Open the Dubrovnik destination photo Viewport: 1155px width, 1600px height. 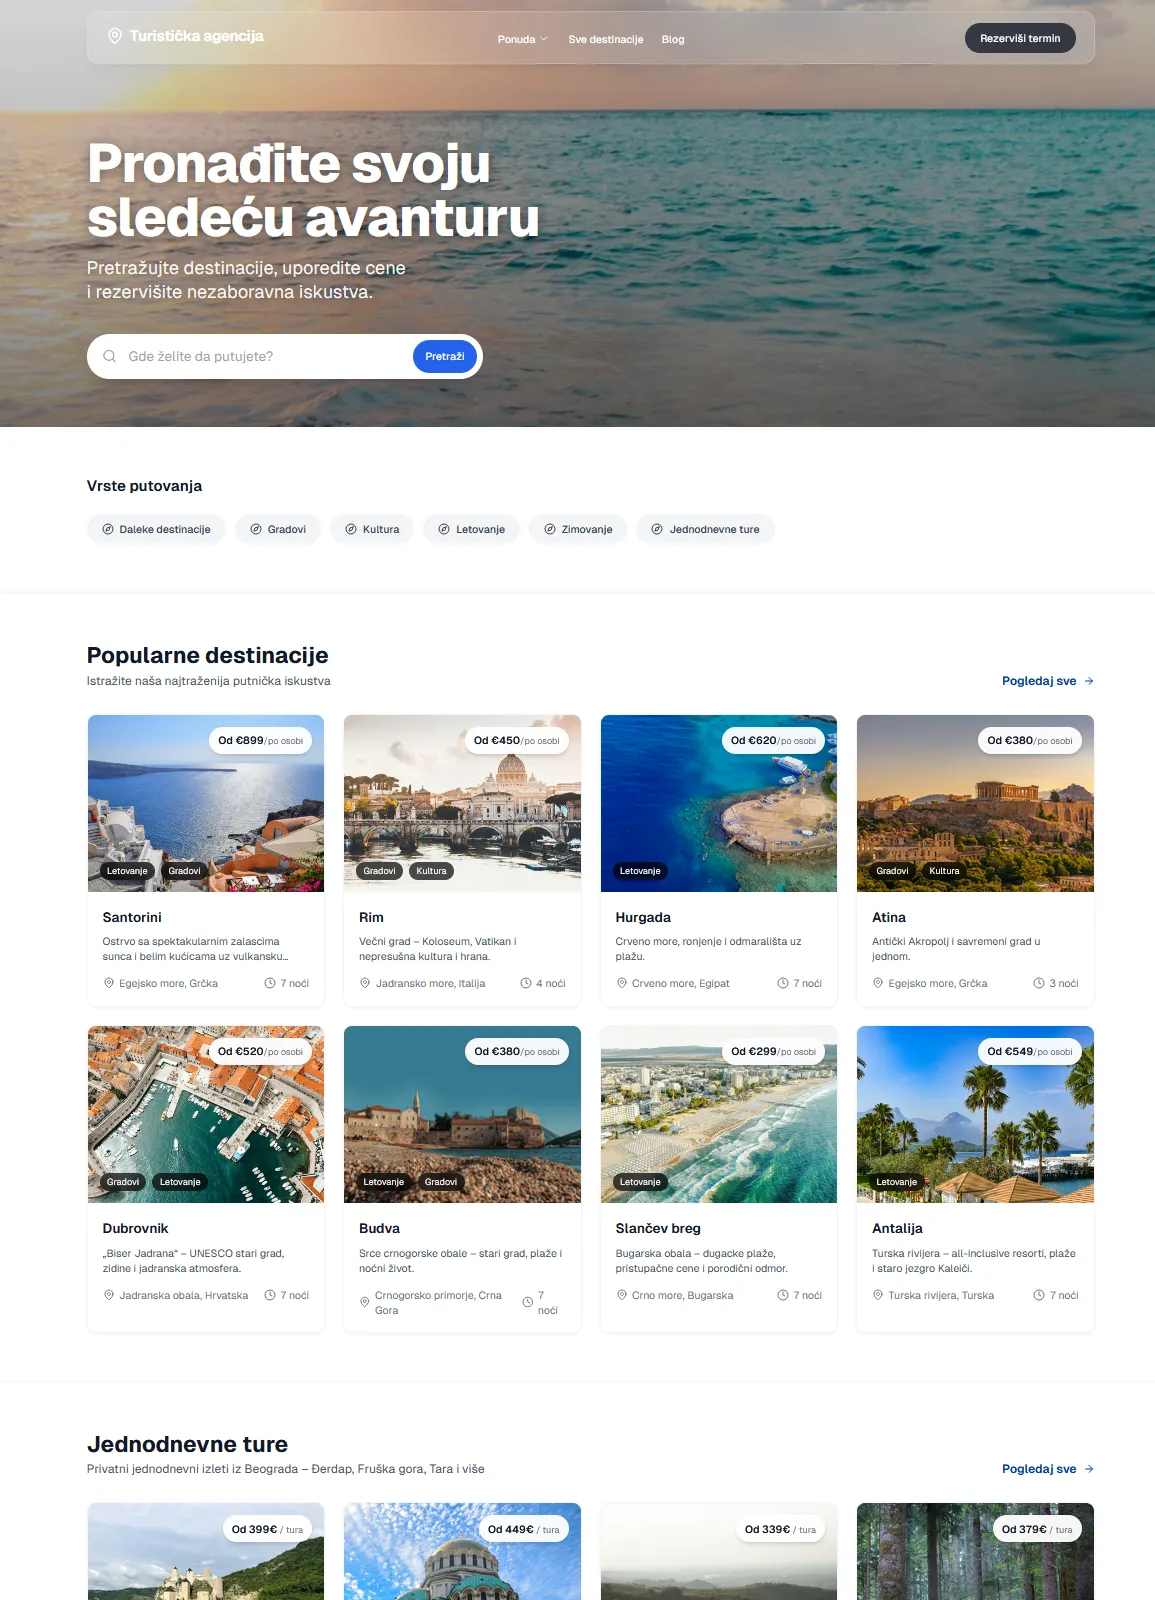(206, 1114)
